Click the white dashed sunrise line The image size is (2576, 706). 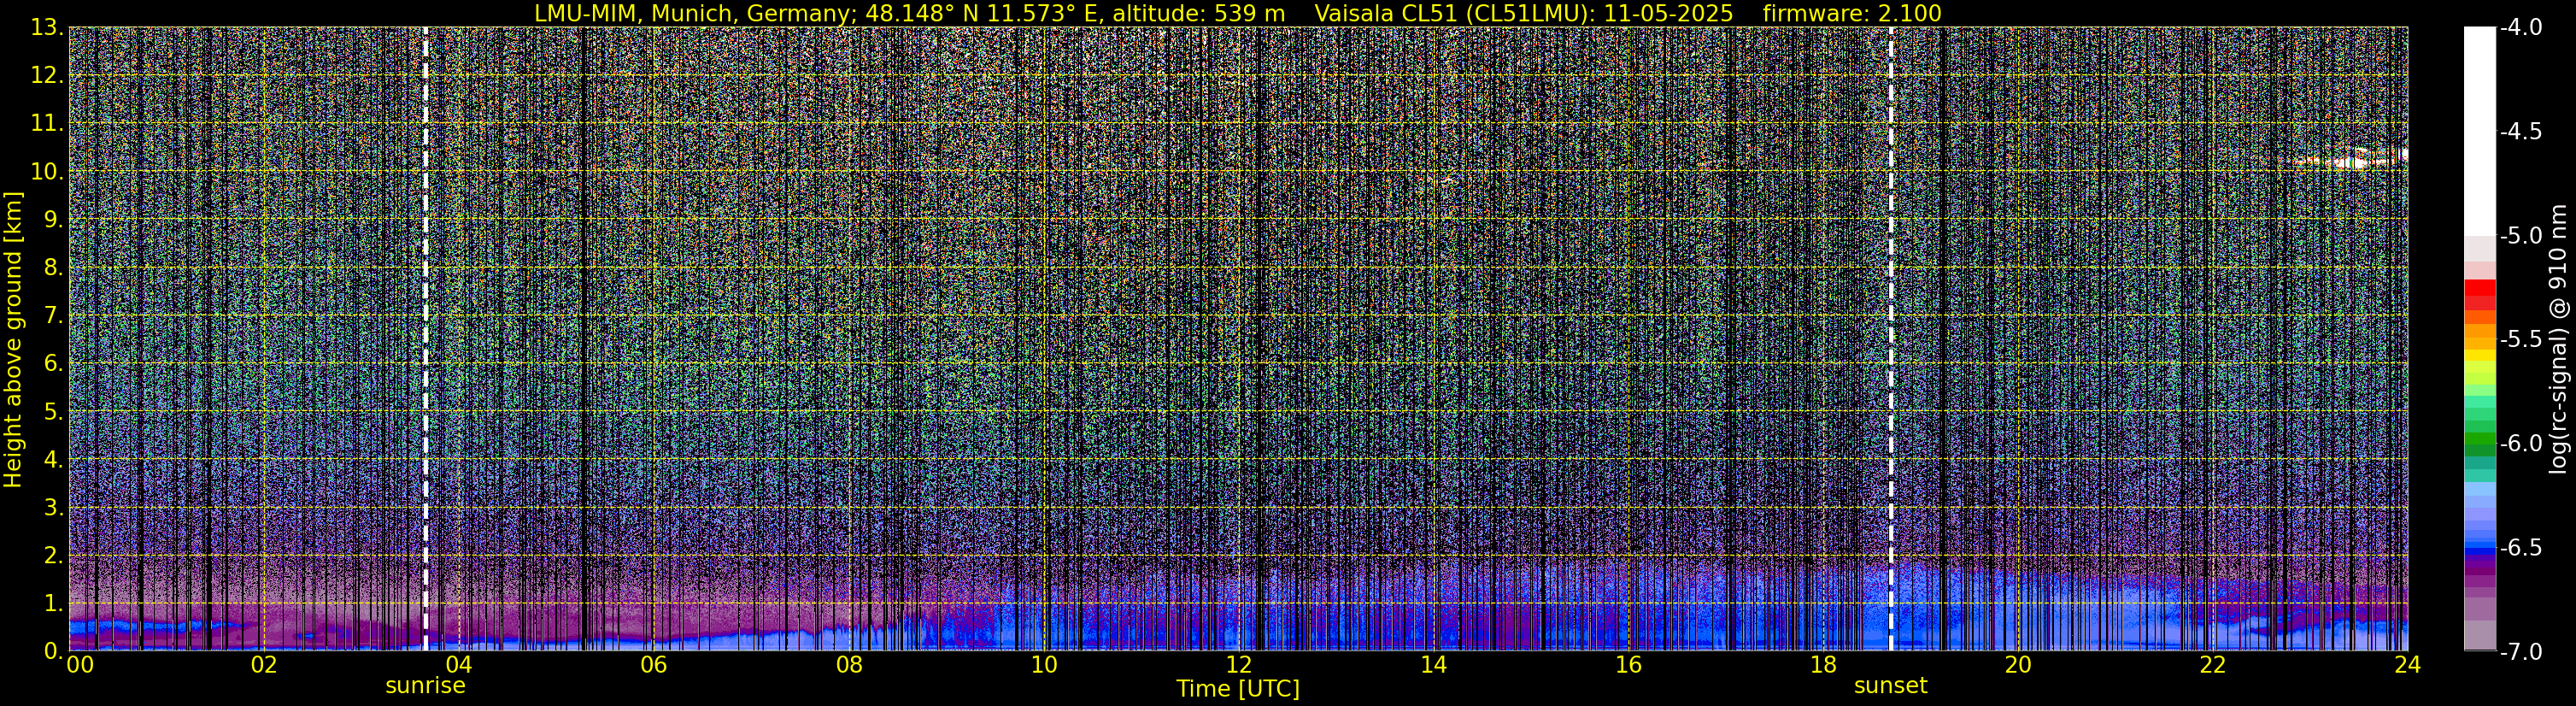point(425,339)
